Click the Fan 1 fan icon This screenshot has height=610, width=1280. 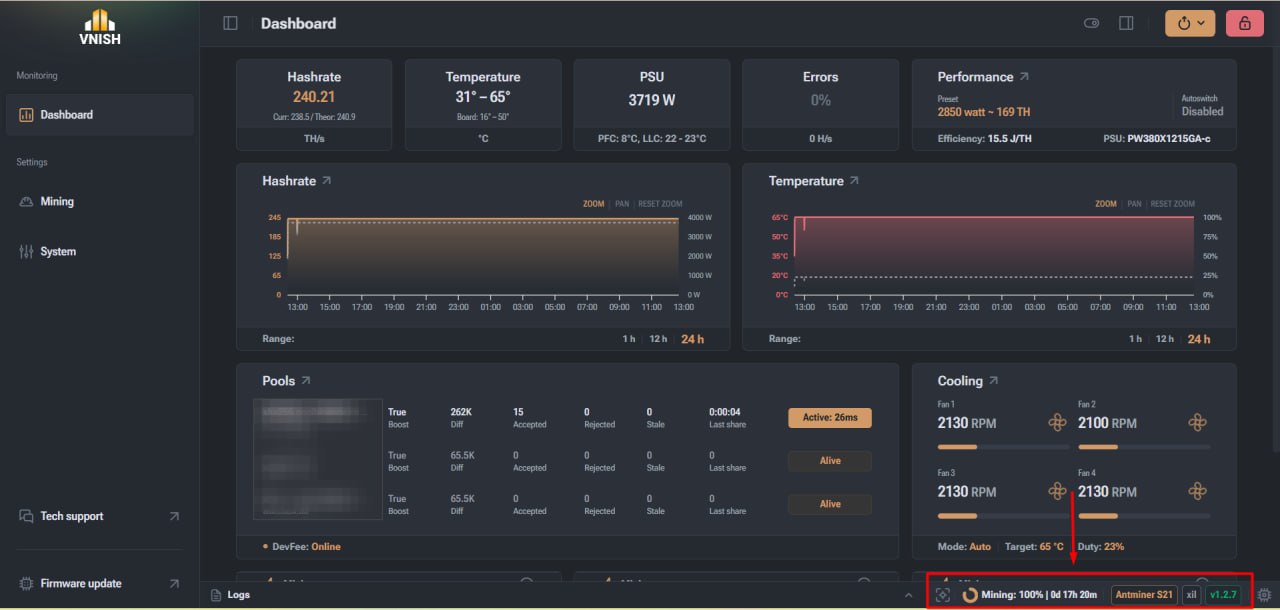click(x=1057, y=423)
